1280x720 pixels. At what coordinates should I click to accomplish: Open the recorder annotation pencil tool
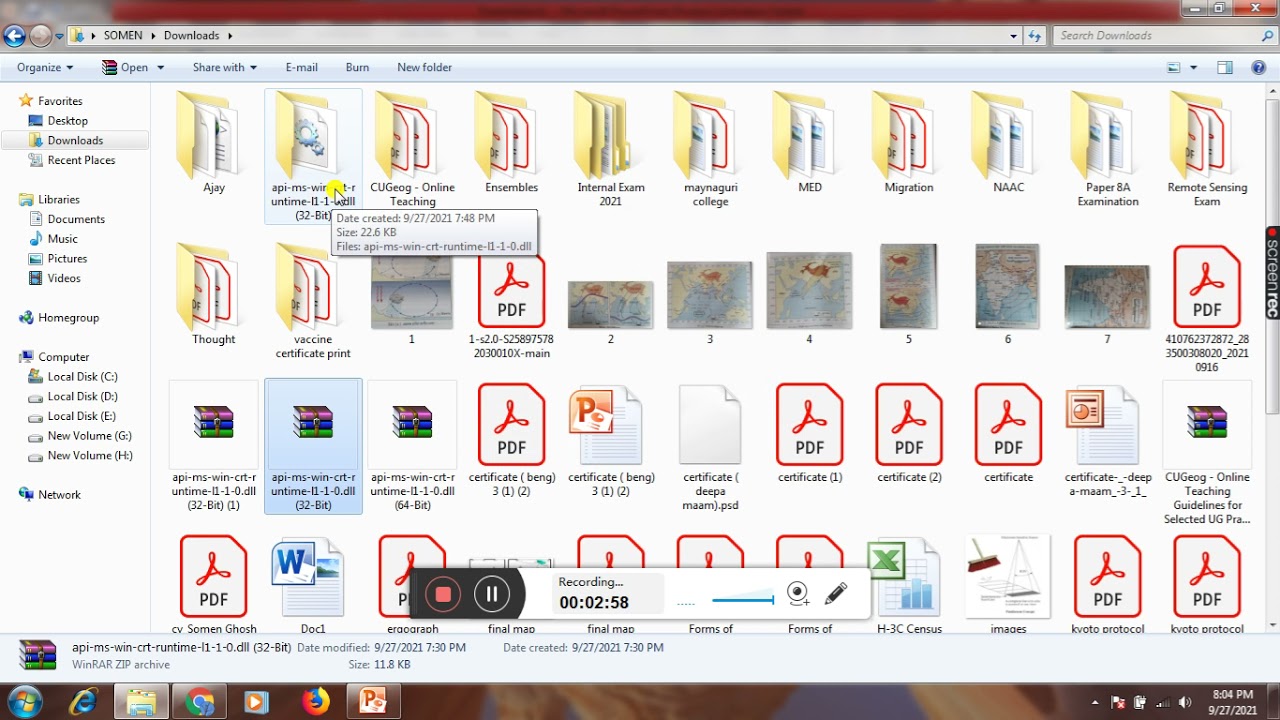(836, 594)
